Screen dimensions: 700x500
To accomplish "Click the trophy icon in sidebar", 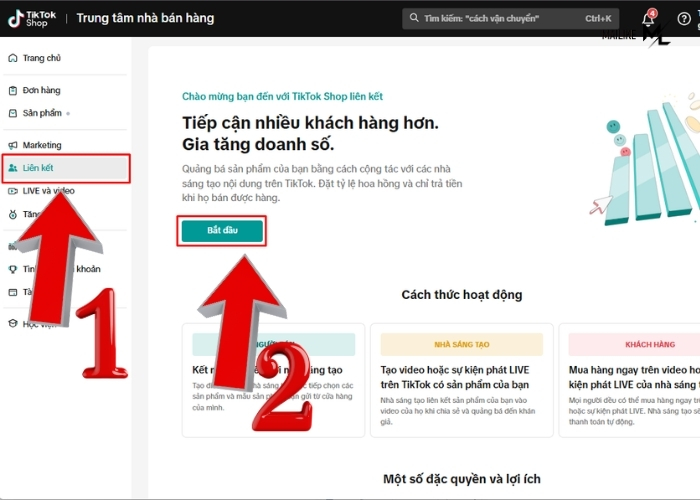I will [13, 269].
